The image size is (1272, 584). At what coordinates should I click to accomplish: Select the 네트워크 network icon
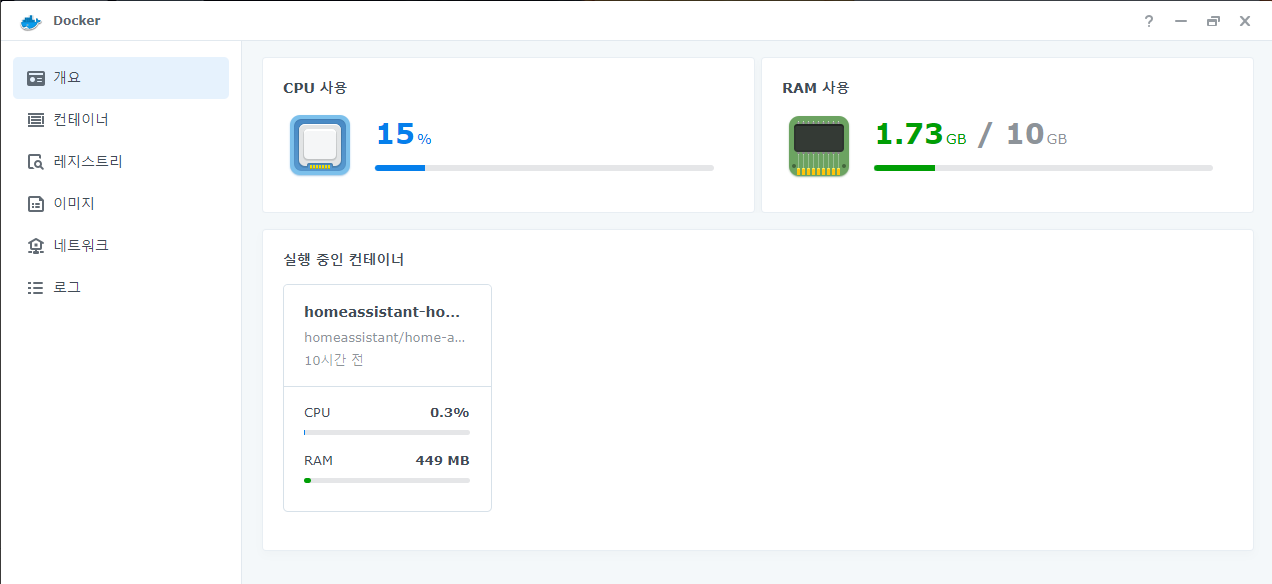click(x=36, y=246)
